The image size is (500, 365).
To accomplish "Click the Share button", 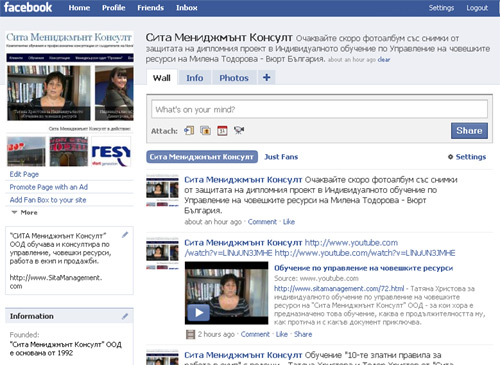I will pos(469,131).
